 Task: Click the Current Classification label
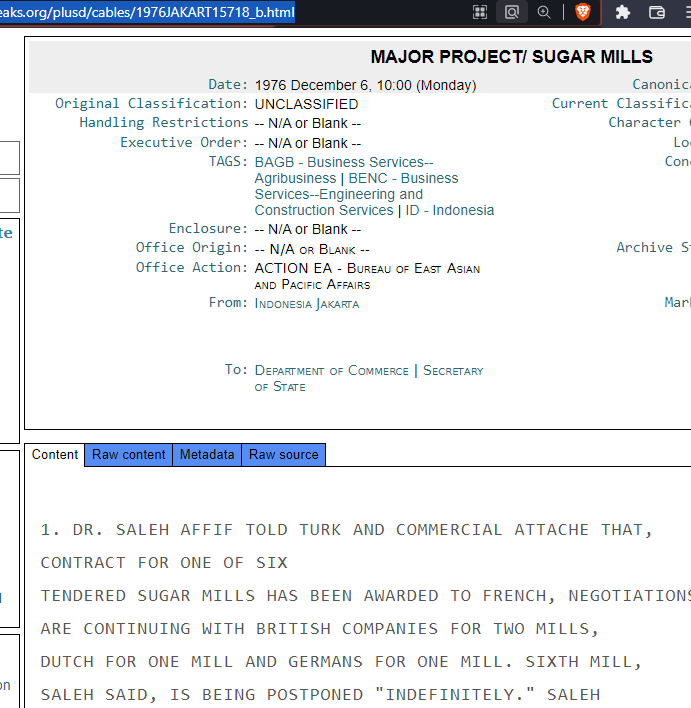(x=621, y=104)
